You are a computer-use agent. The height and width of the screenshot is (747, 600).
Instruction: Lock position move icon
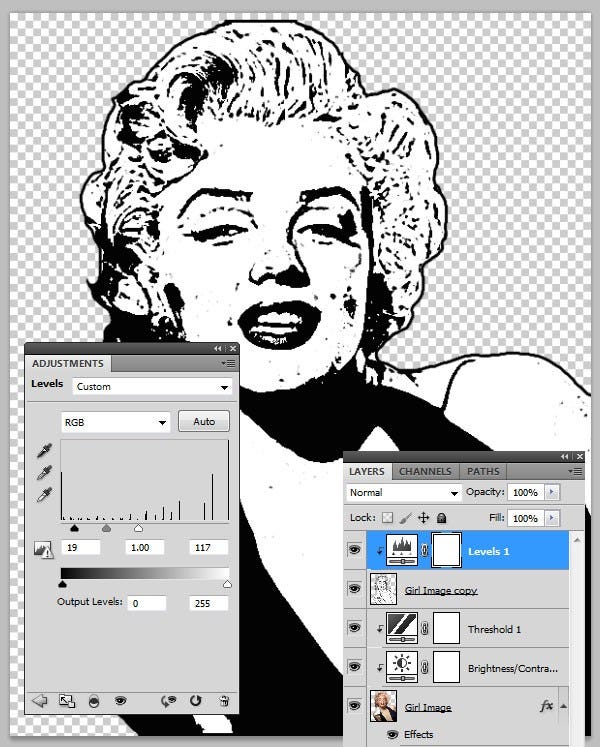[423, 517]
